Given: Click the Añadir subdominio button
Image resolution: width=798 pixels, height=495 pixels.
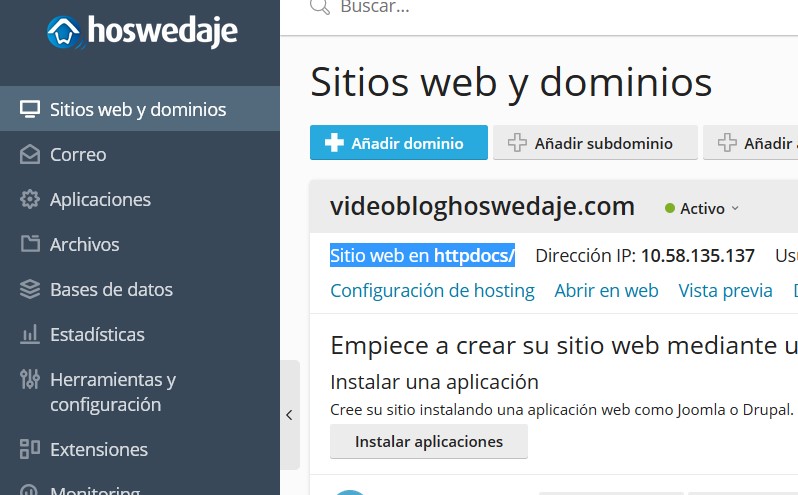Looking at the screenshot, I should coord(595,142).
